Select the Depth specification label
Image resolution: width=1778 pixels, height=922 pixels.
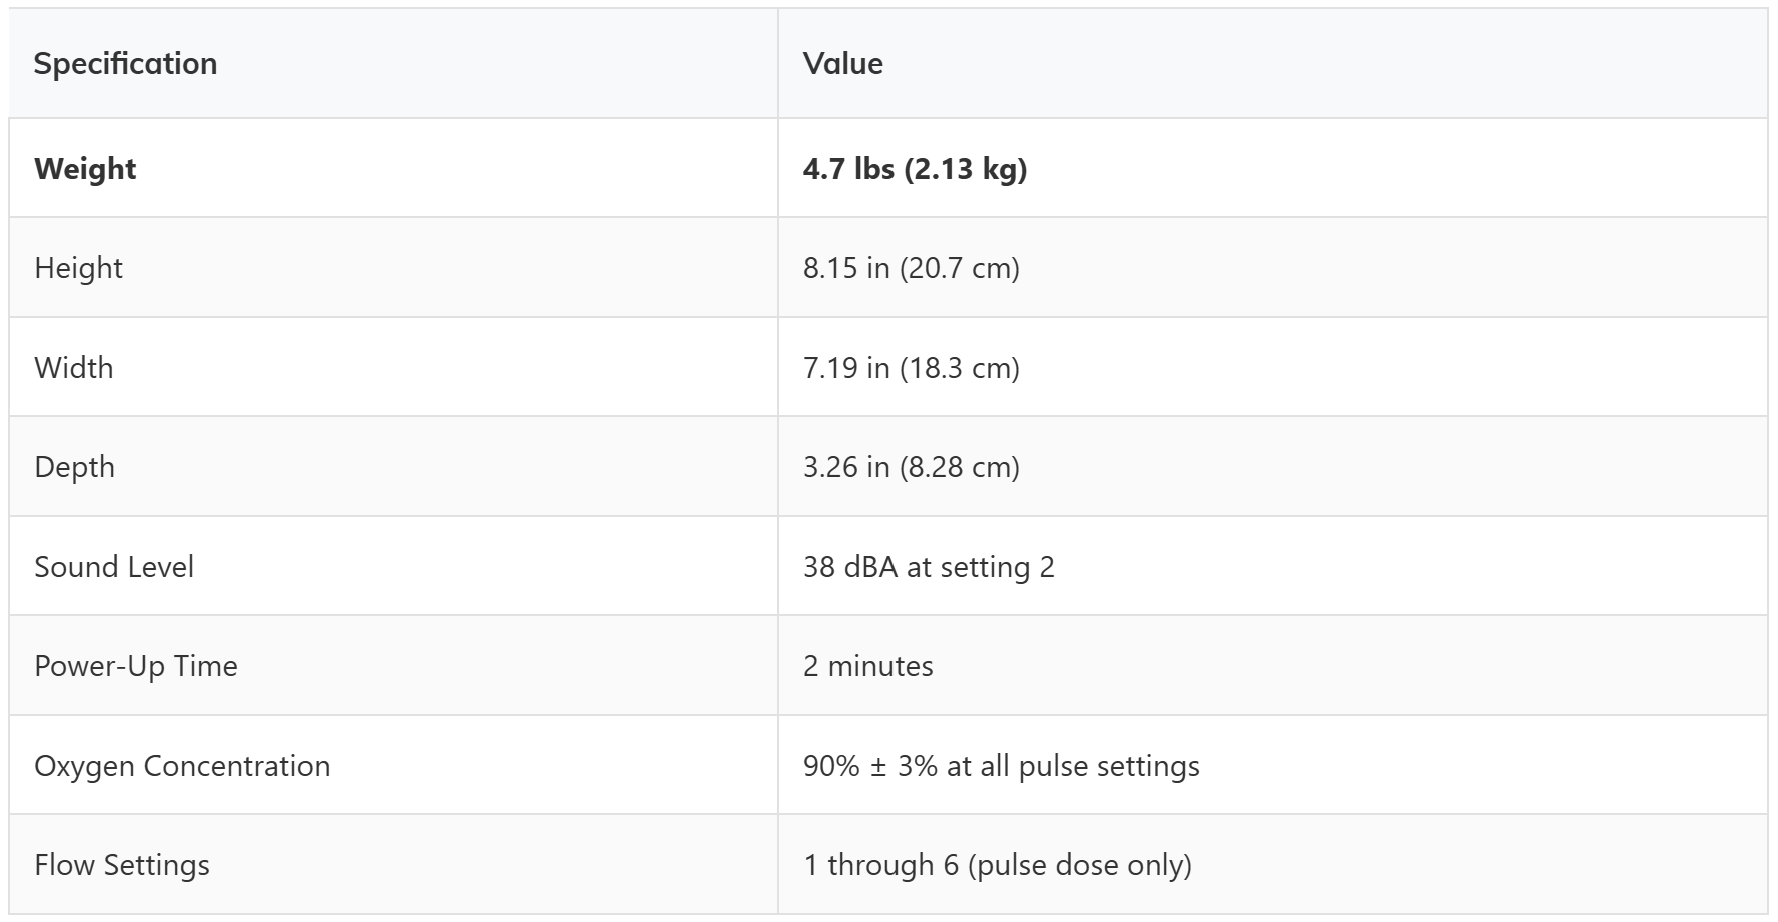point(74,467)
